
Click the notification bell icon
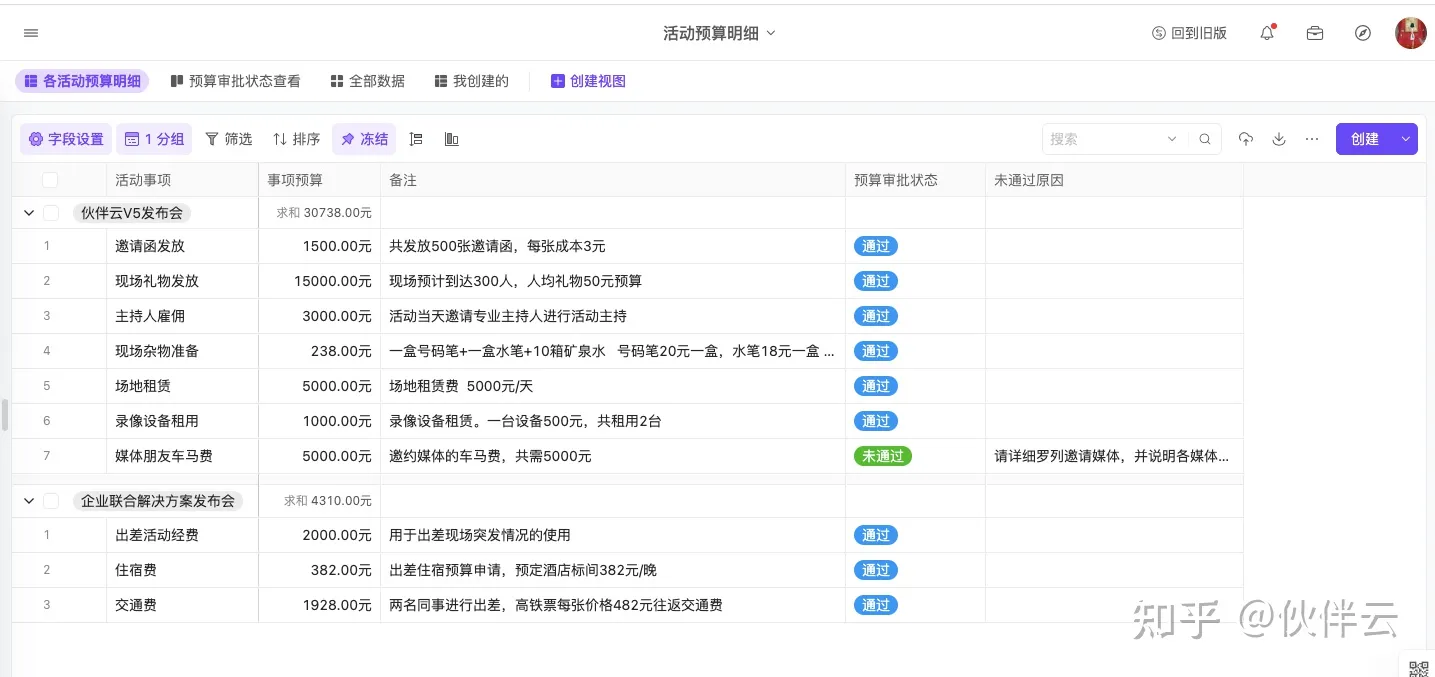pyautogui.click(x=1267, y=33)
